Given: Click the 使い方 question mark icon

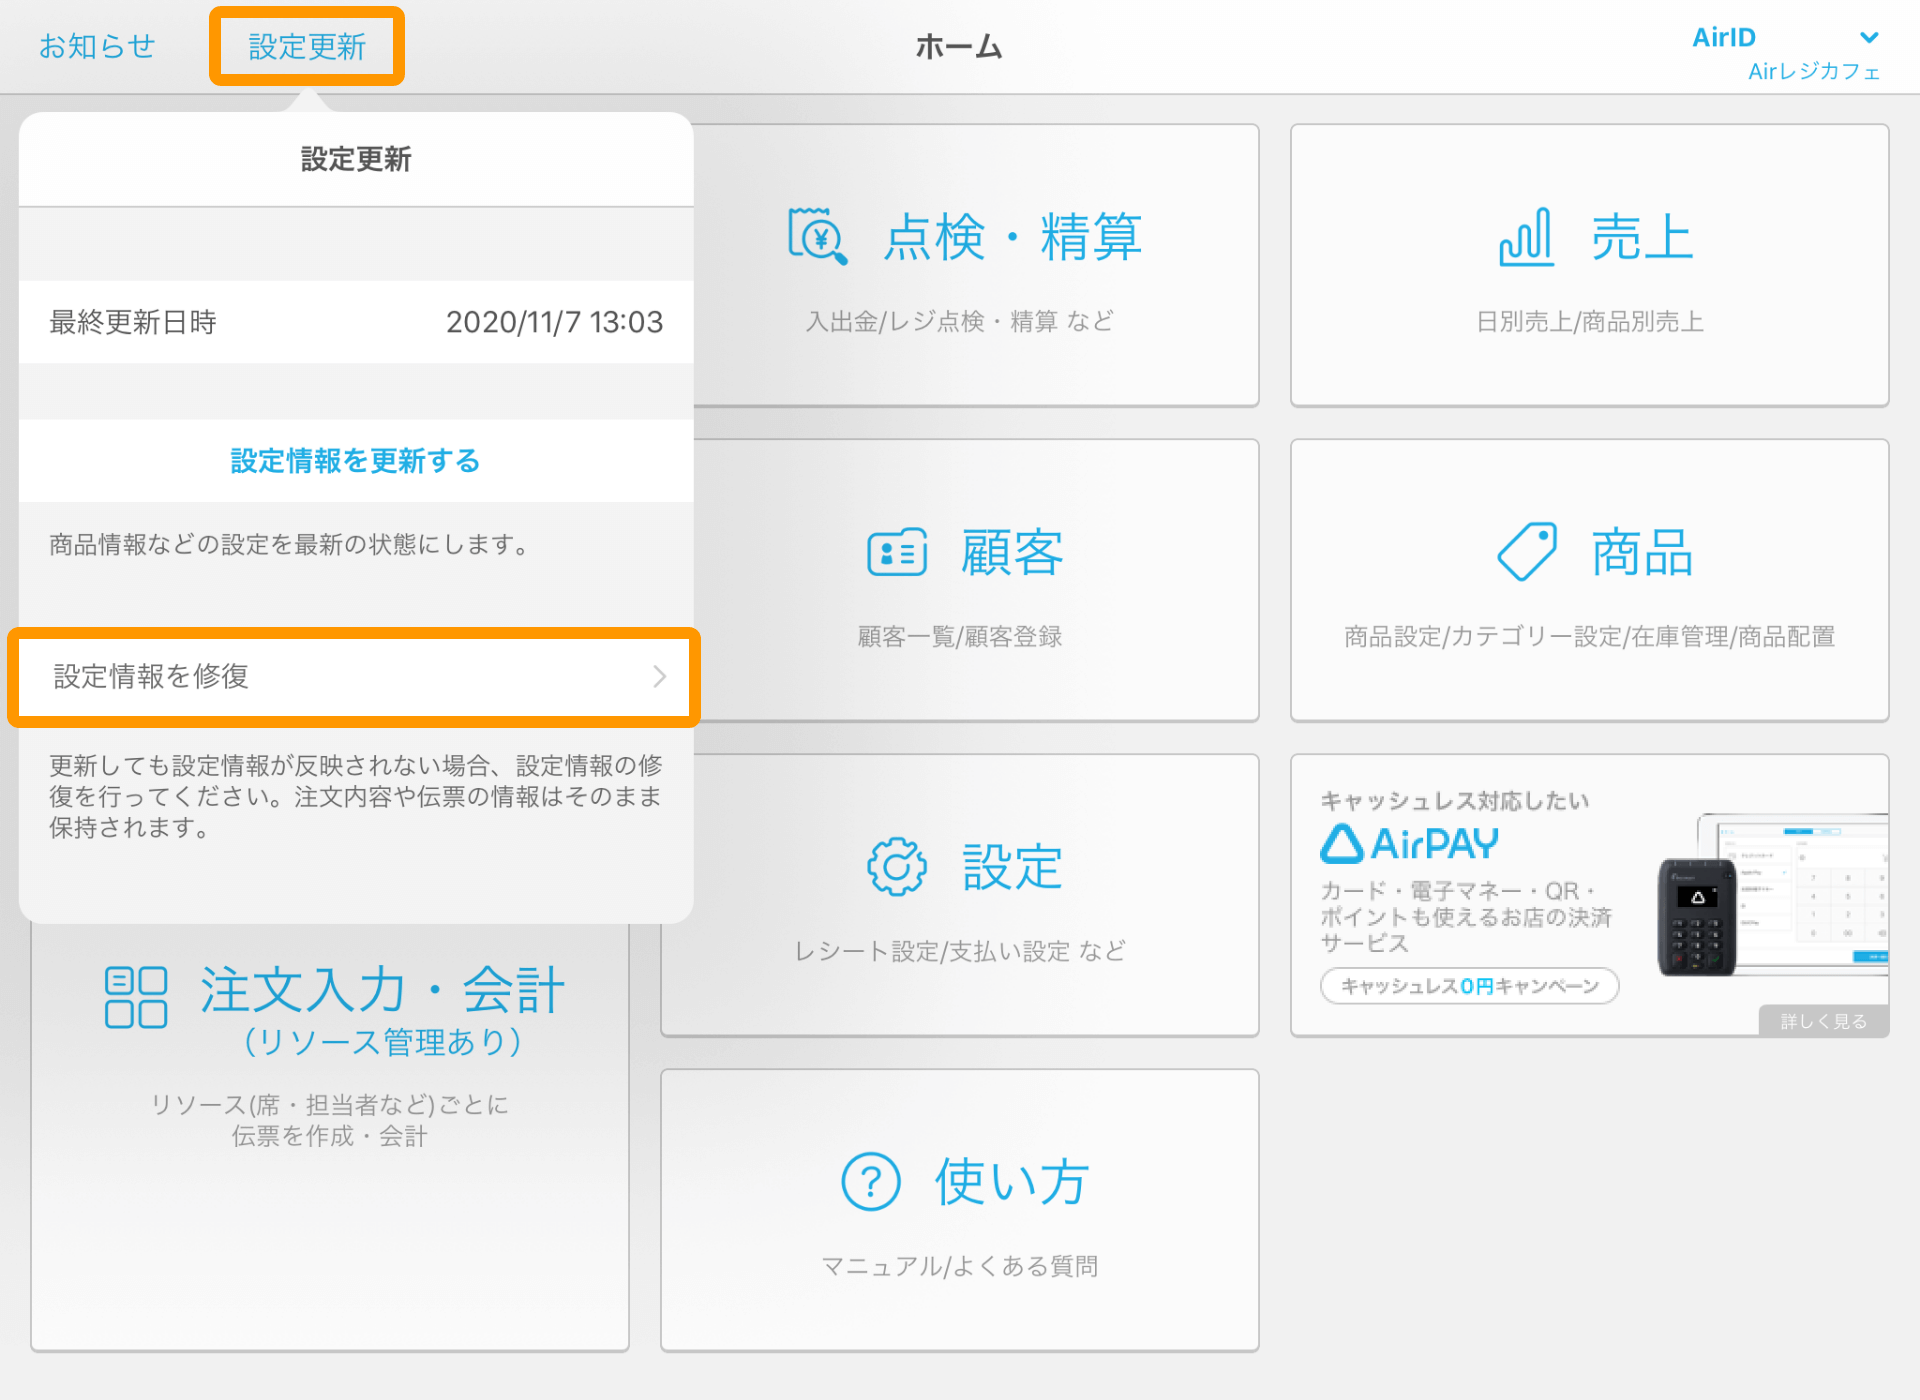Looking at the screenshot, I should (x=869, y=1182).
